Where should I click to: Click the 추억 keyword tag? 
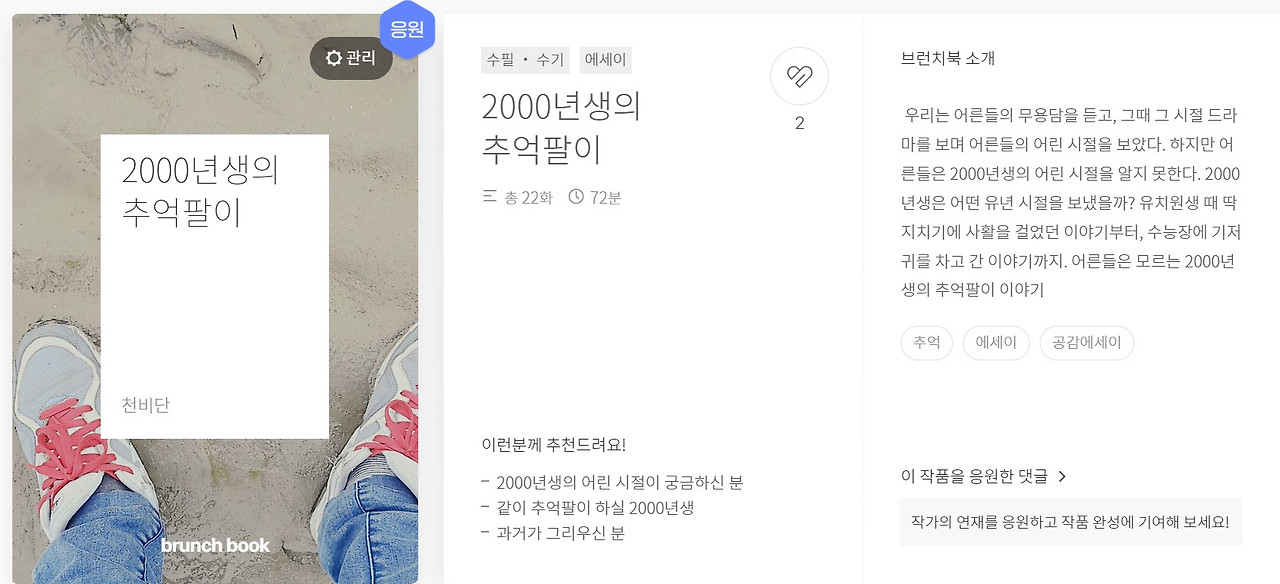click(x=926, y=343)
